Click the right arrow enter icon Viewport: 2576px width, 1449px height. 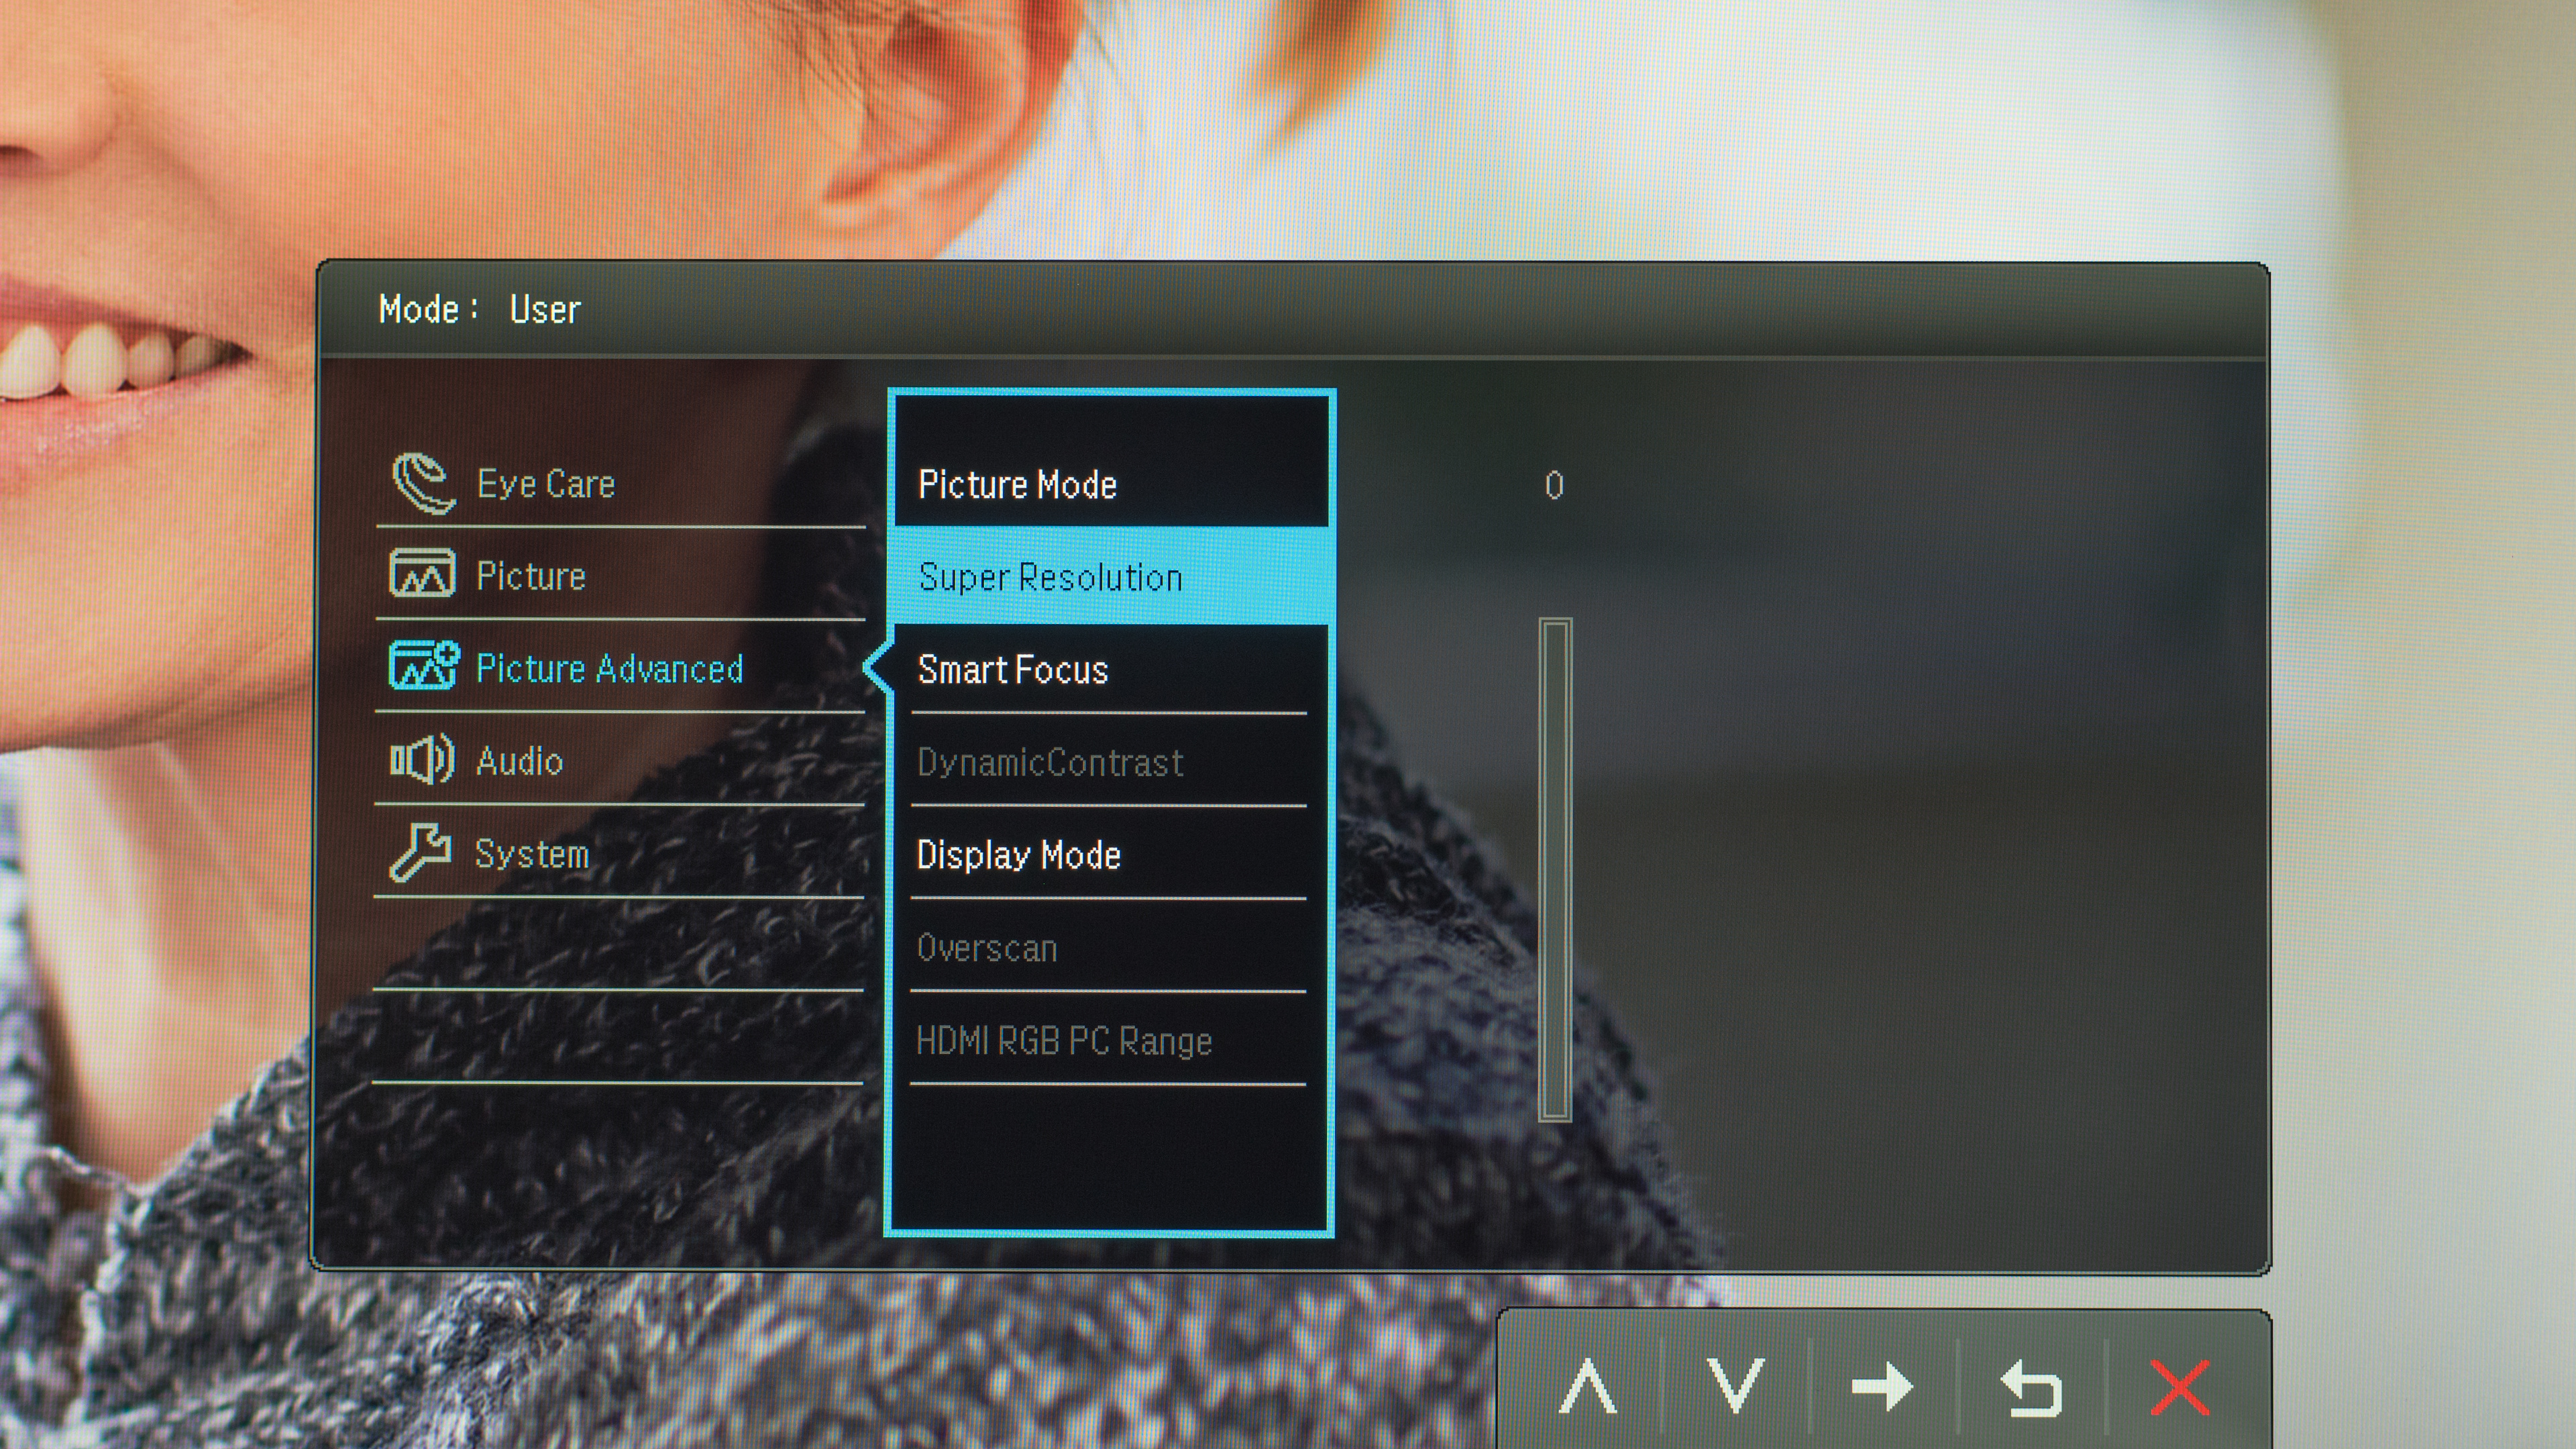[x=1882, y=1387]
